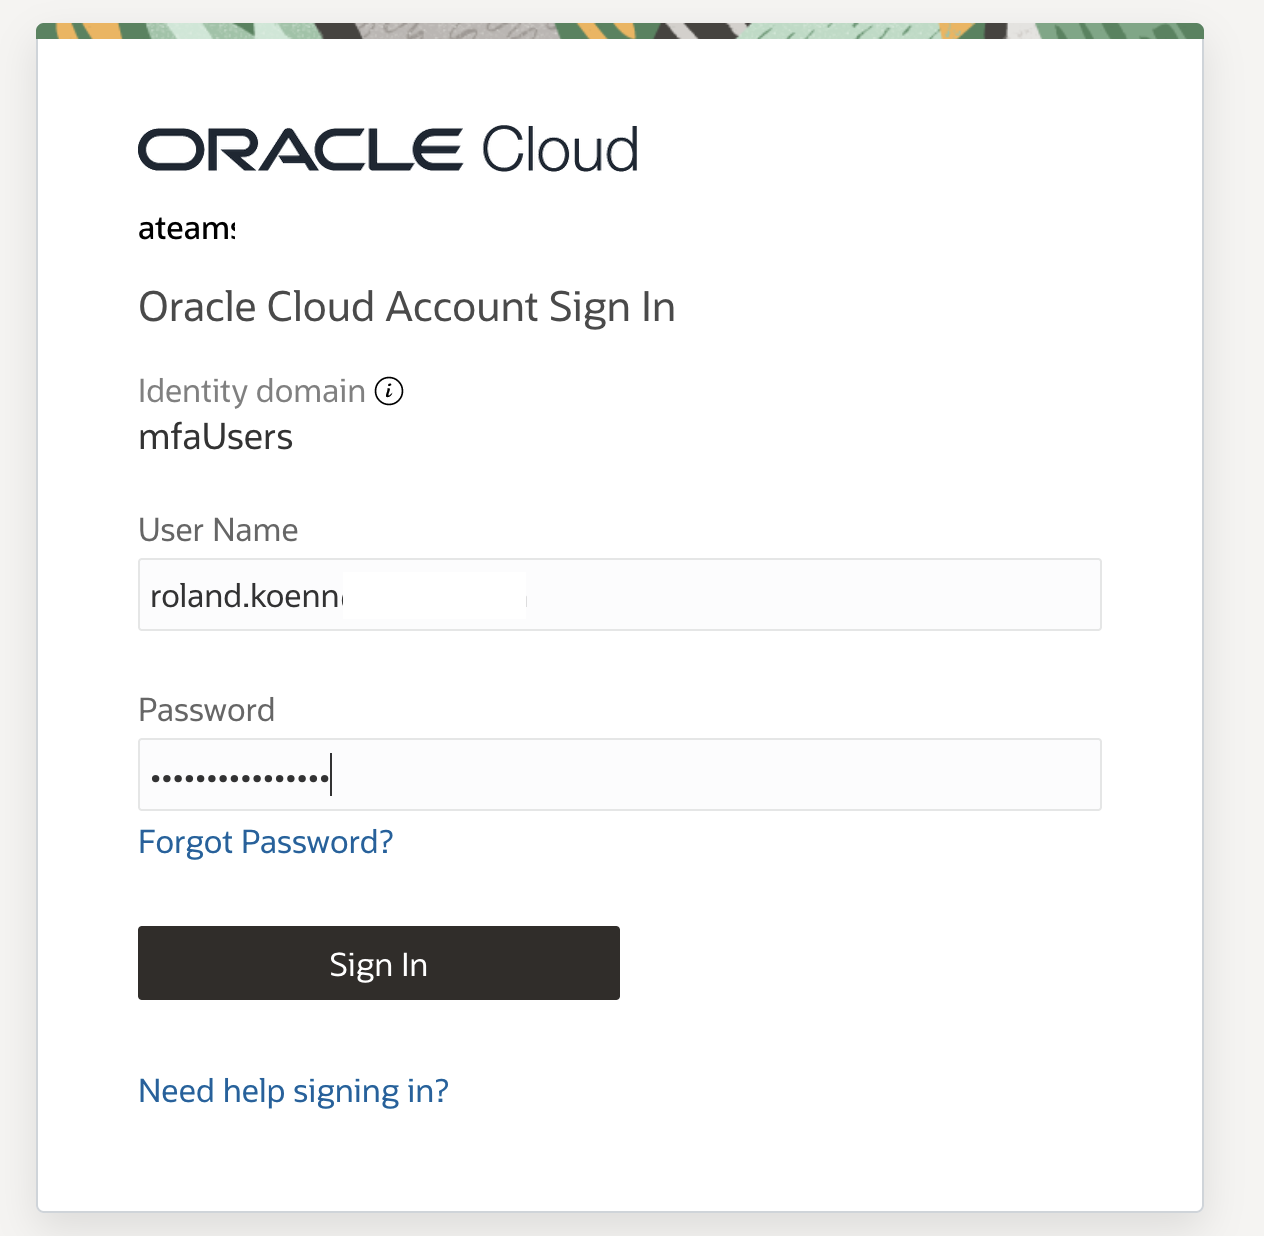The width and height of the screenshot is (1264, 1236).
Task: Focus the User Name input field
Action: [800, 595]
